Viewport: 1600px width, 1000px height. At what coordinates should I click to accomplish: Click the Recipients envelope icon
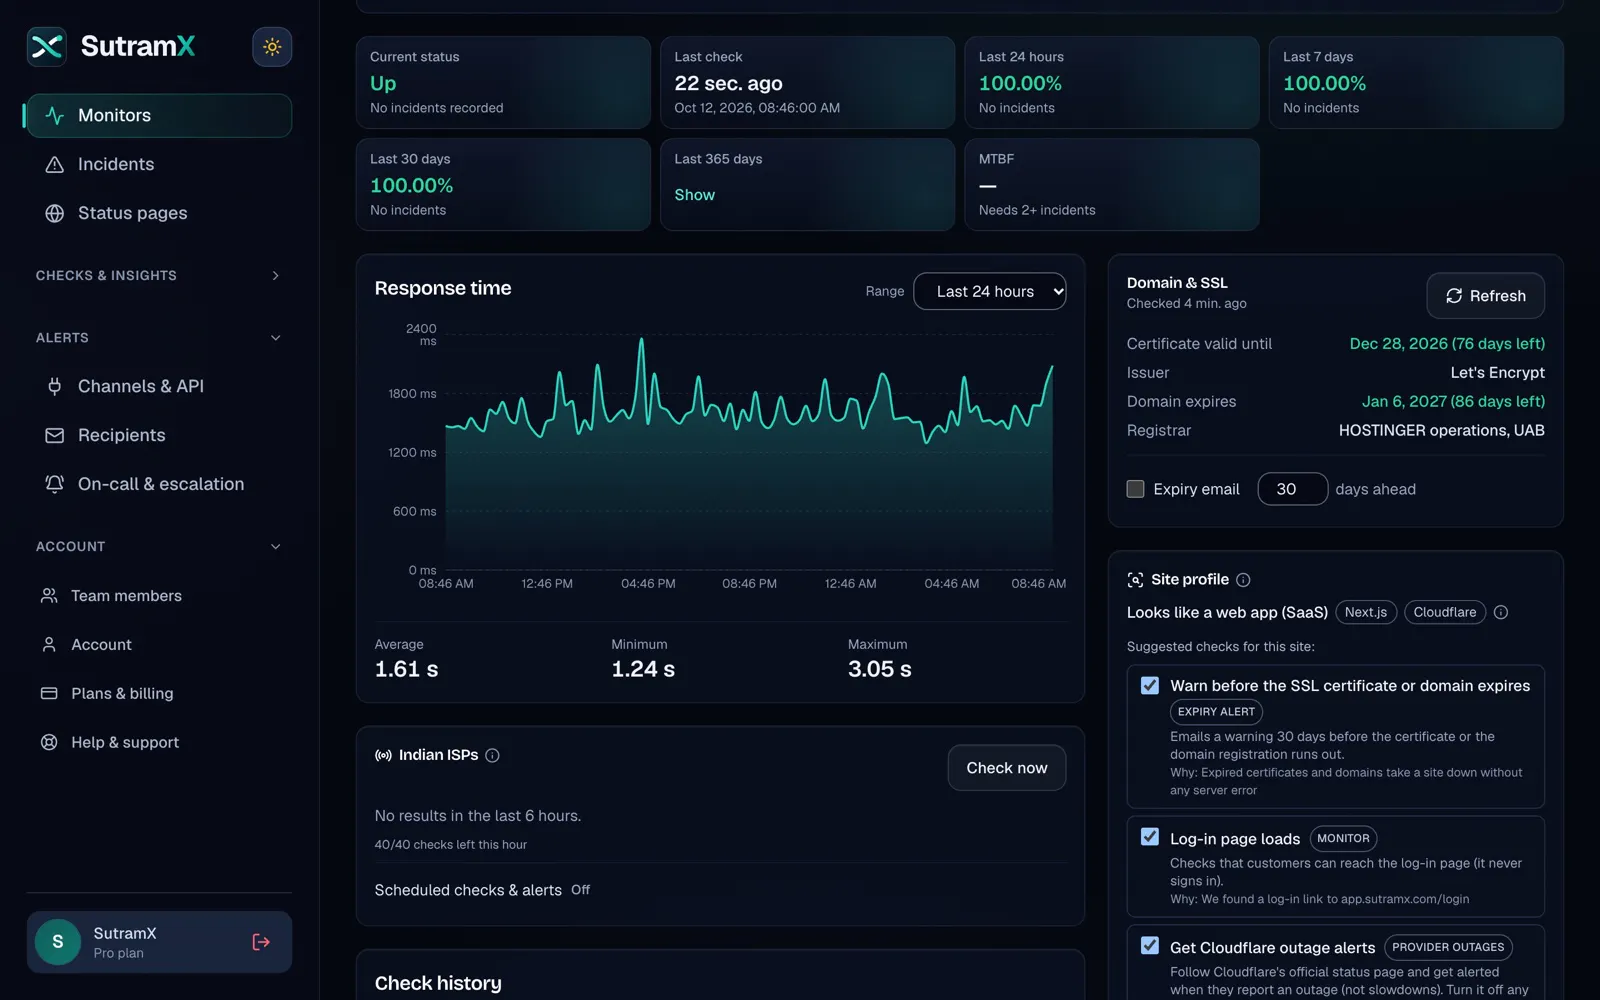point(55,435)
